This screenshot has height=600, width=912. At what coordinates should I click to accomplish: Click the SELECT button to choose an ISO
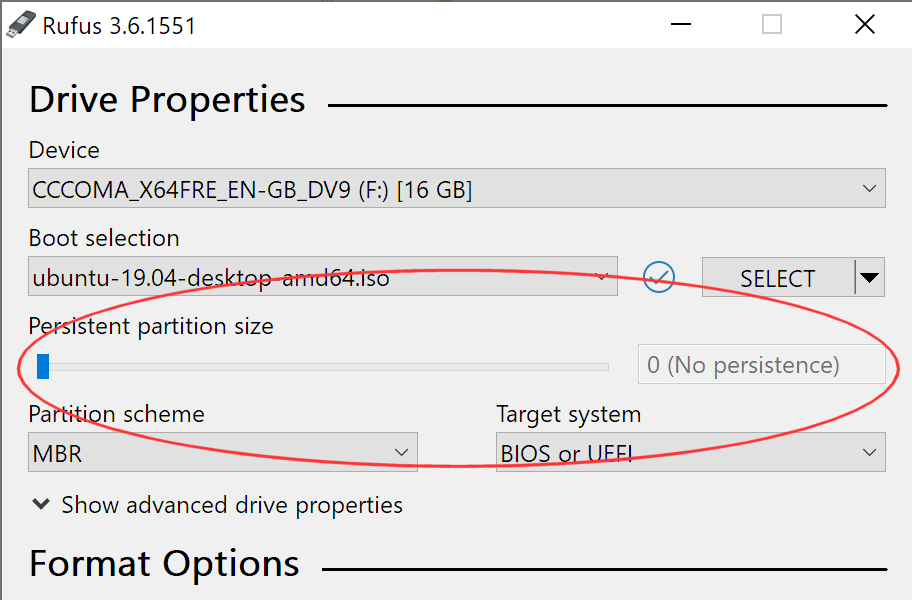[x=778, y=277]
